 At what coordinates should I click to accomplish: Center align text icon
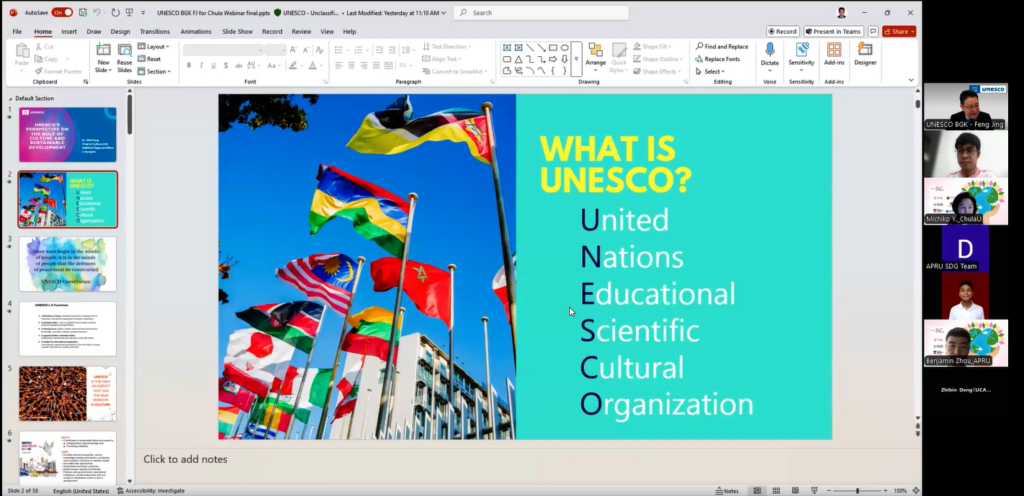[x=351, y=65]
